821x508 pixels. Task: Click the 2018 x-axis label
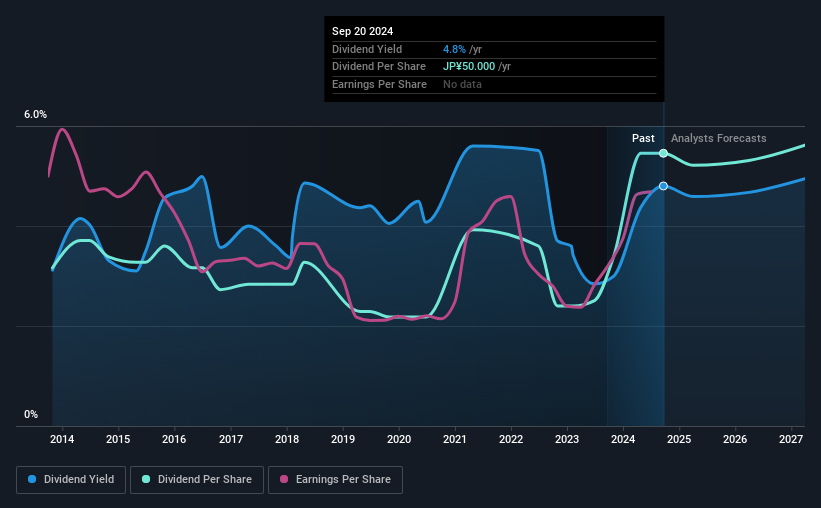[287, 439]
